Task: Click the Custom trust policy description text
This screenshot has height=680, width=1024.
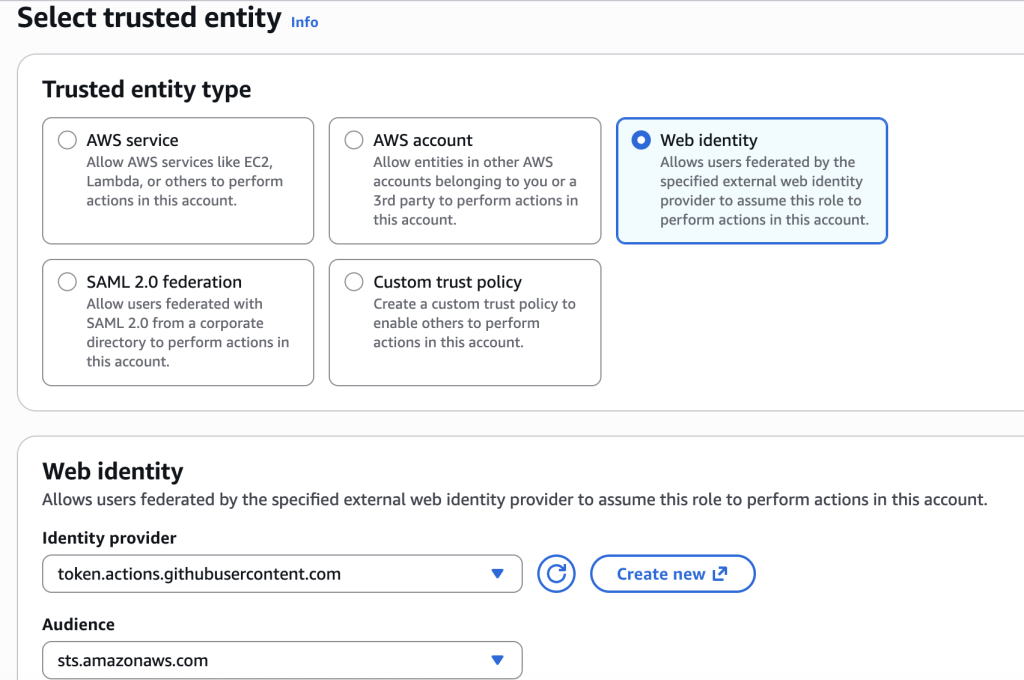Action: 474,323
